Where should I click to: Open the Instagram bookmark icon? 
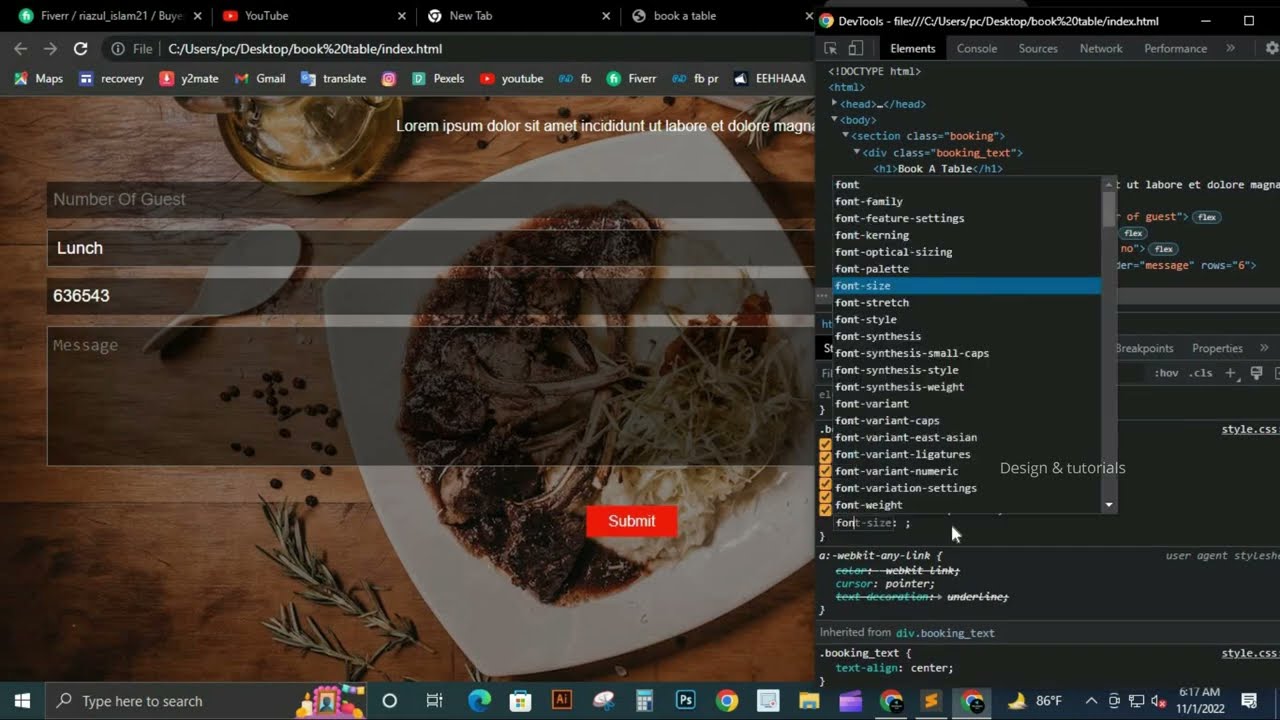tap(389, 78)
